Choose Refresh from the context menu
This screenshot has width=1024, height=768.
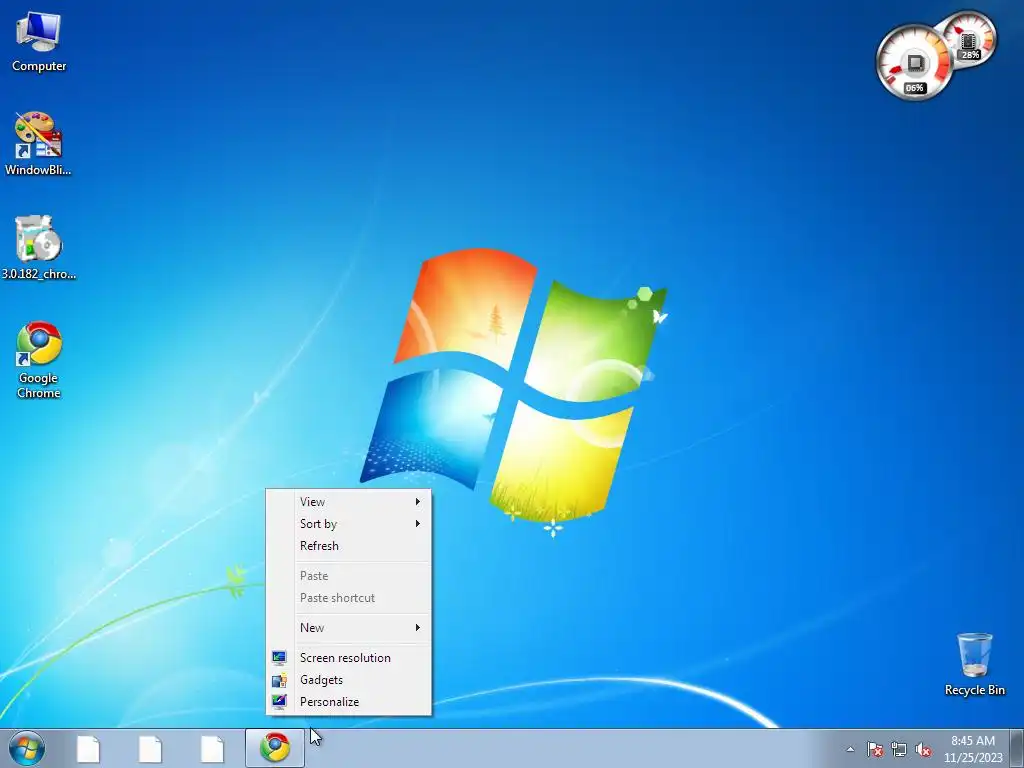(x=348, y=546)
